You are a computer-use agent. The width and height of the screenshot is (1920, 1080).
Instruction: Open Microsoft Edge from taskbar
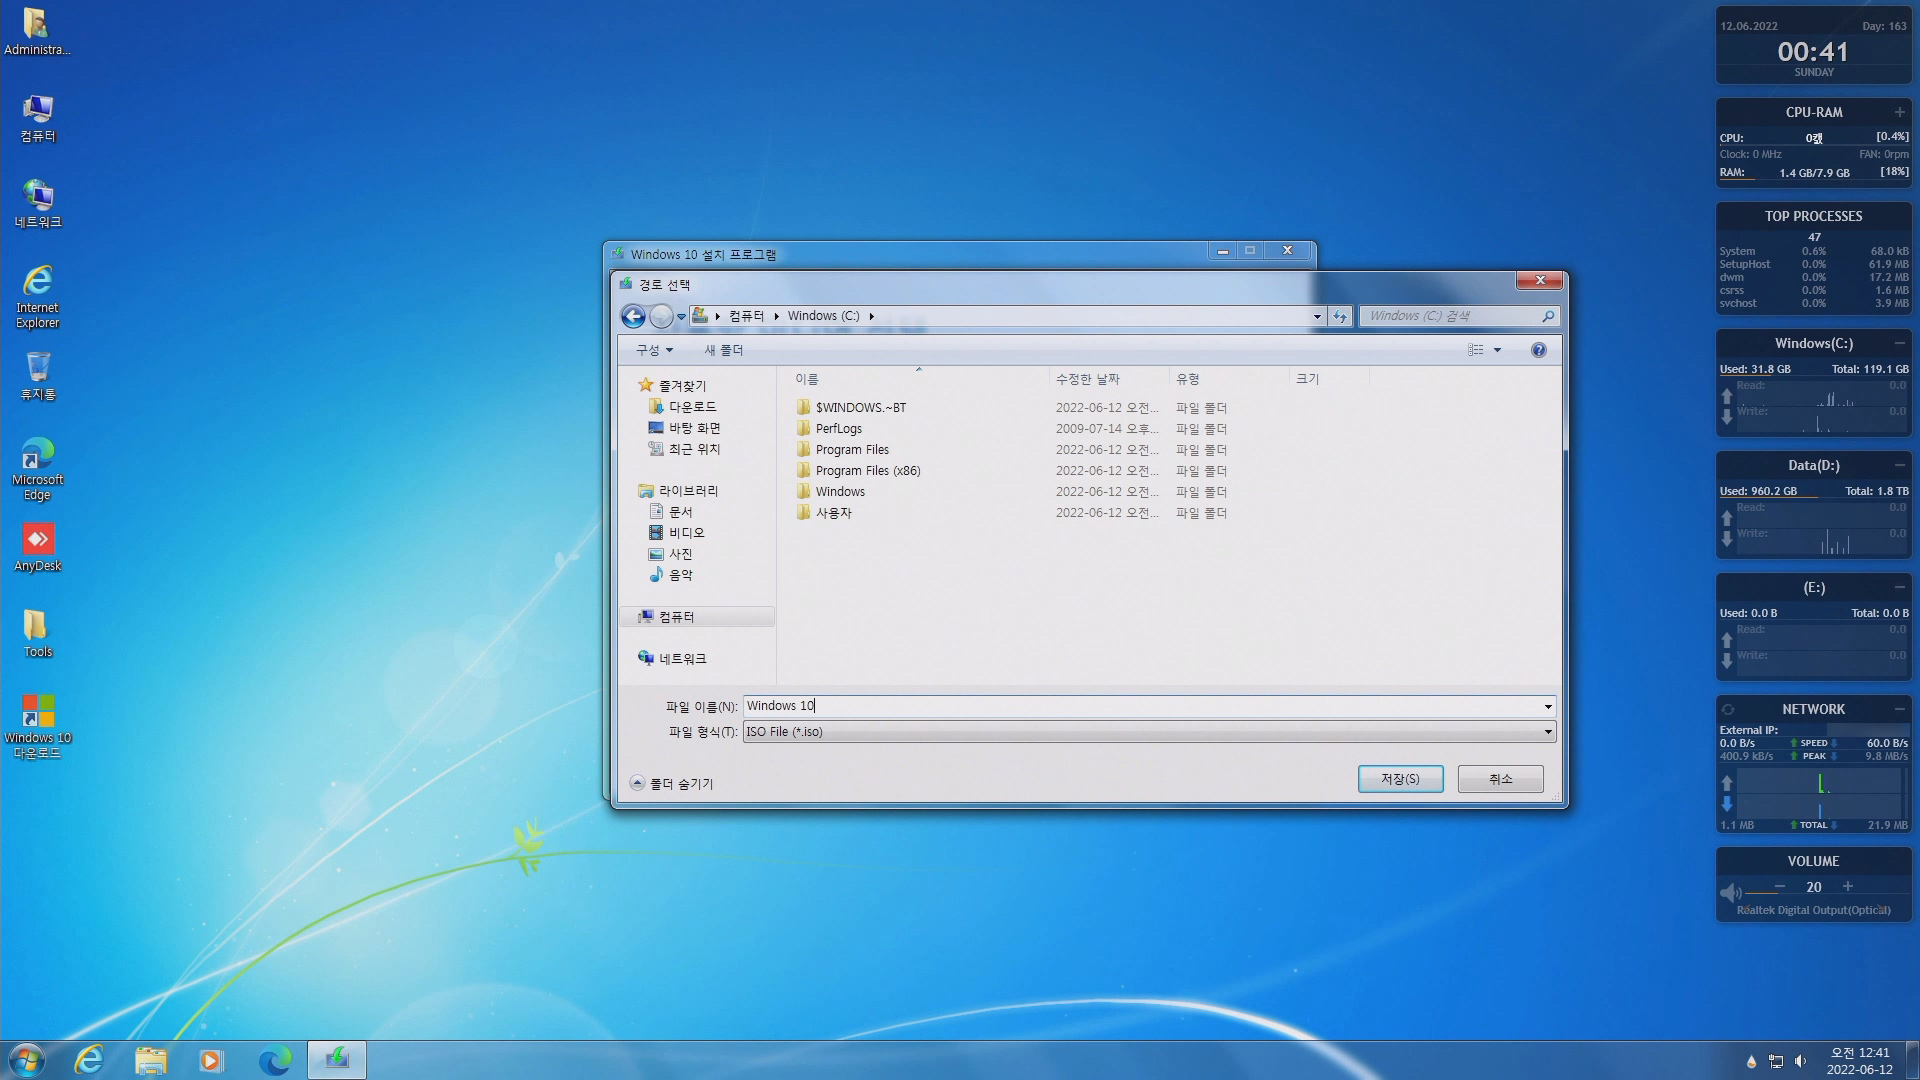point(274,1060)
